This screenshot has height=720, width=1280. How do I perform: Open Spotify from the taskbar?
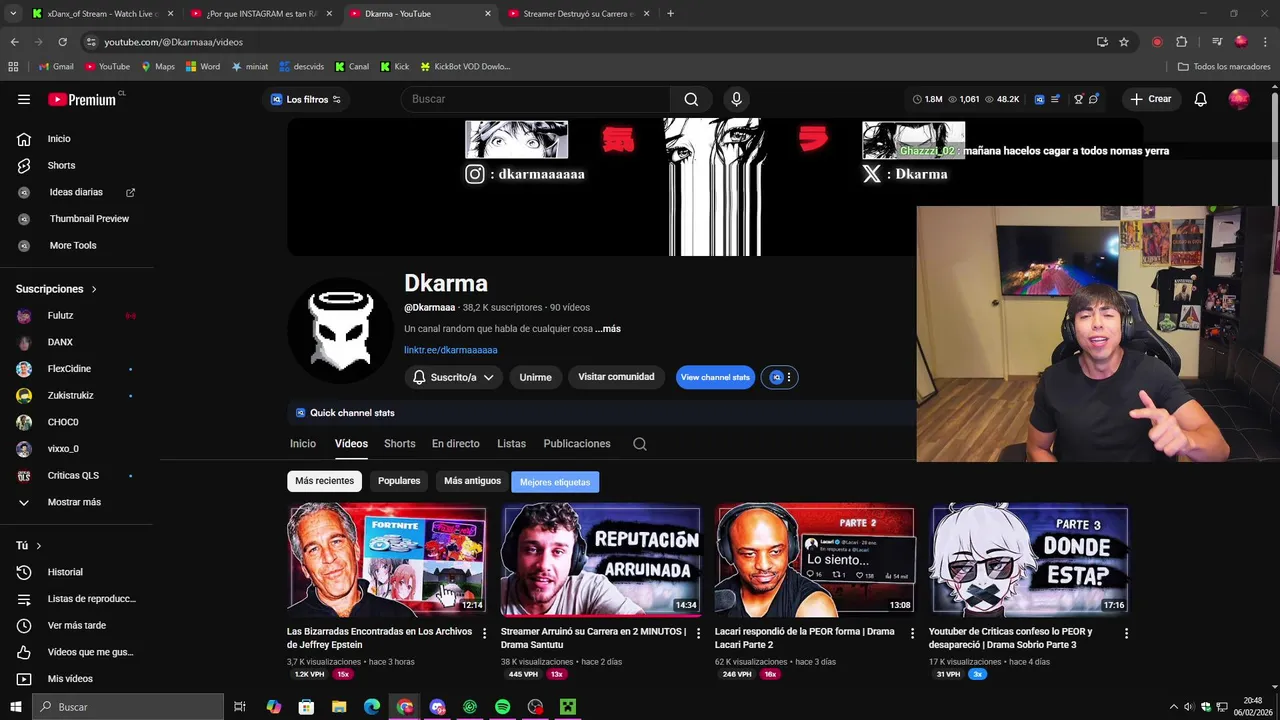point(502,707)
